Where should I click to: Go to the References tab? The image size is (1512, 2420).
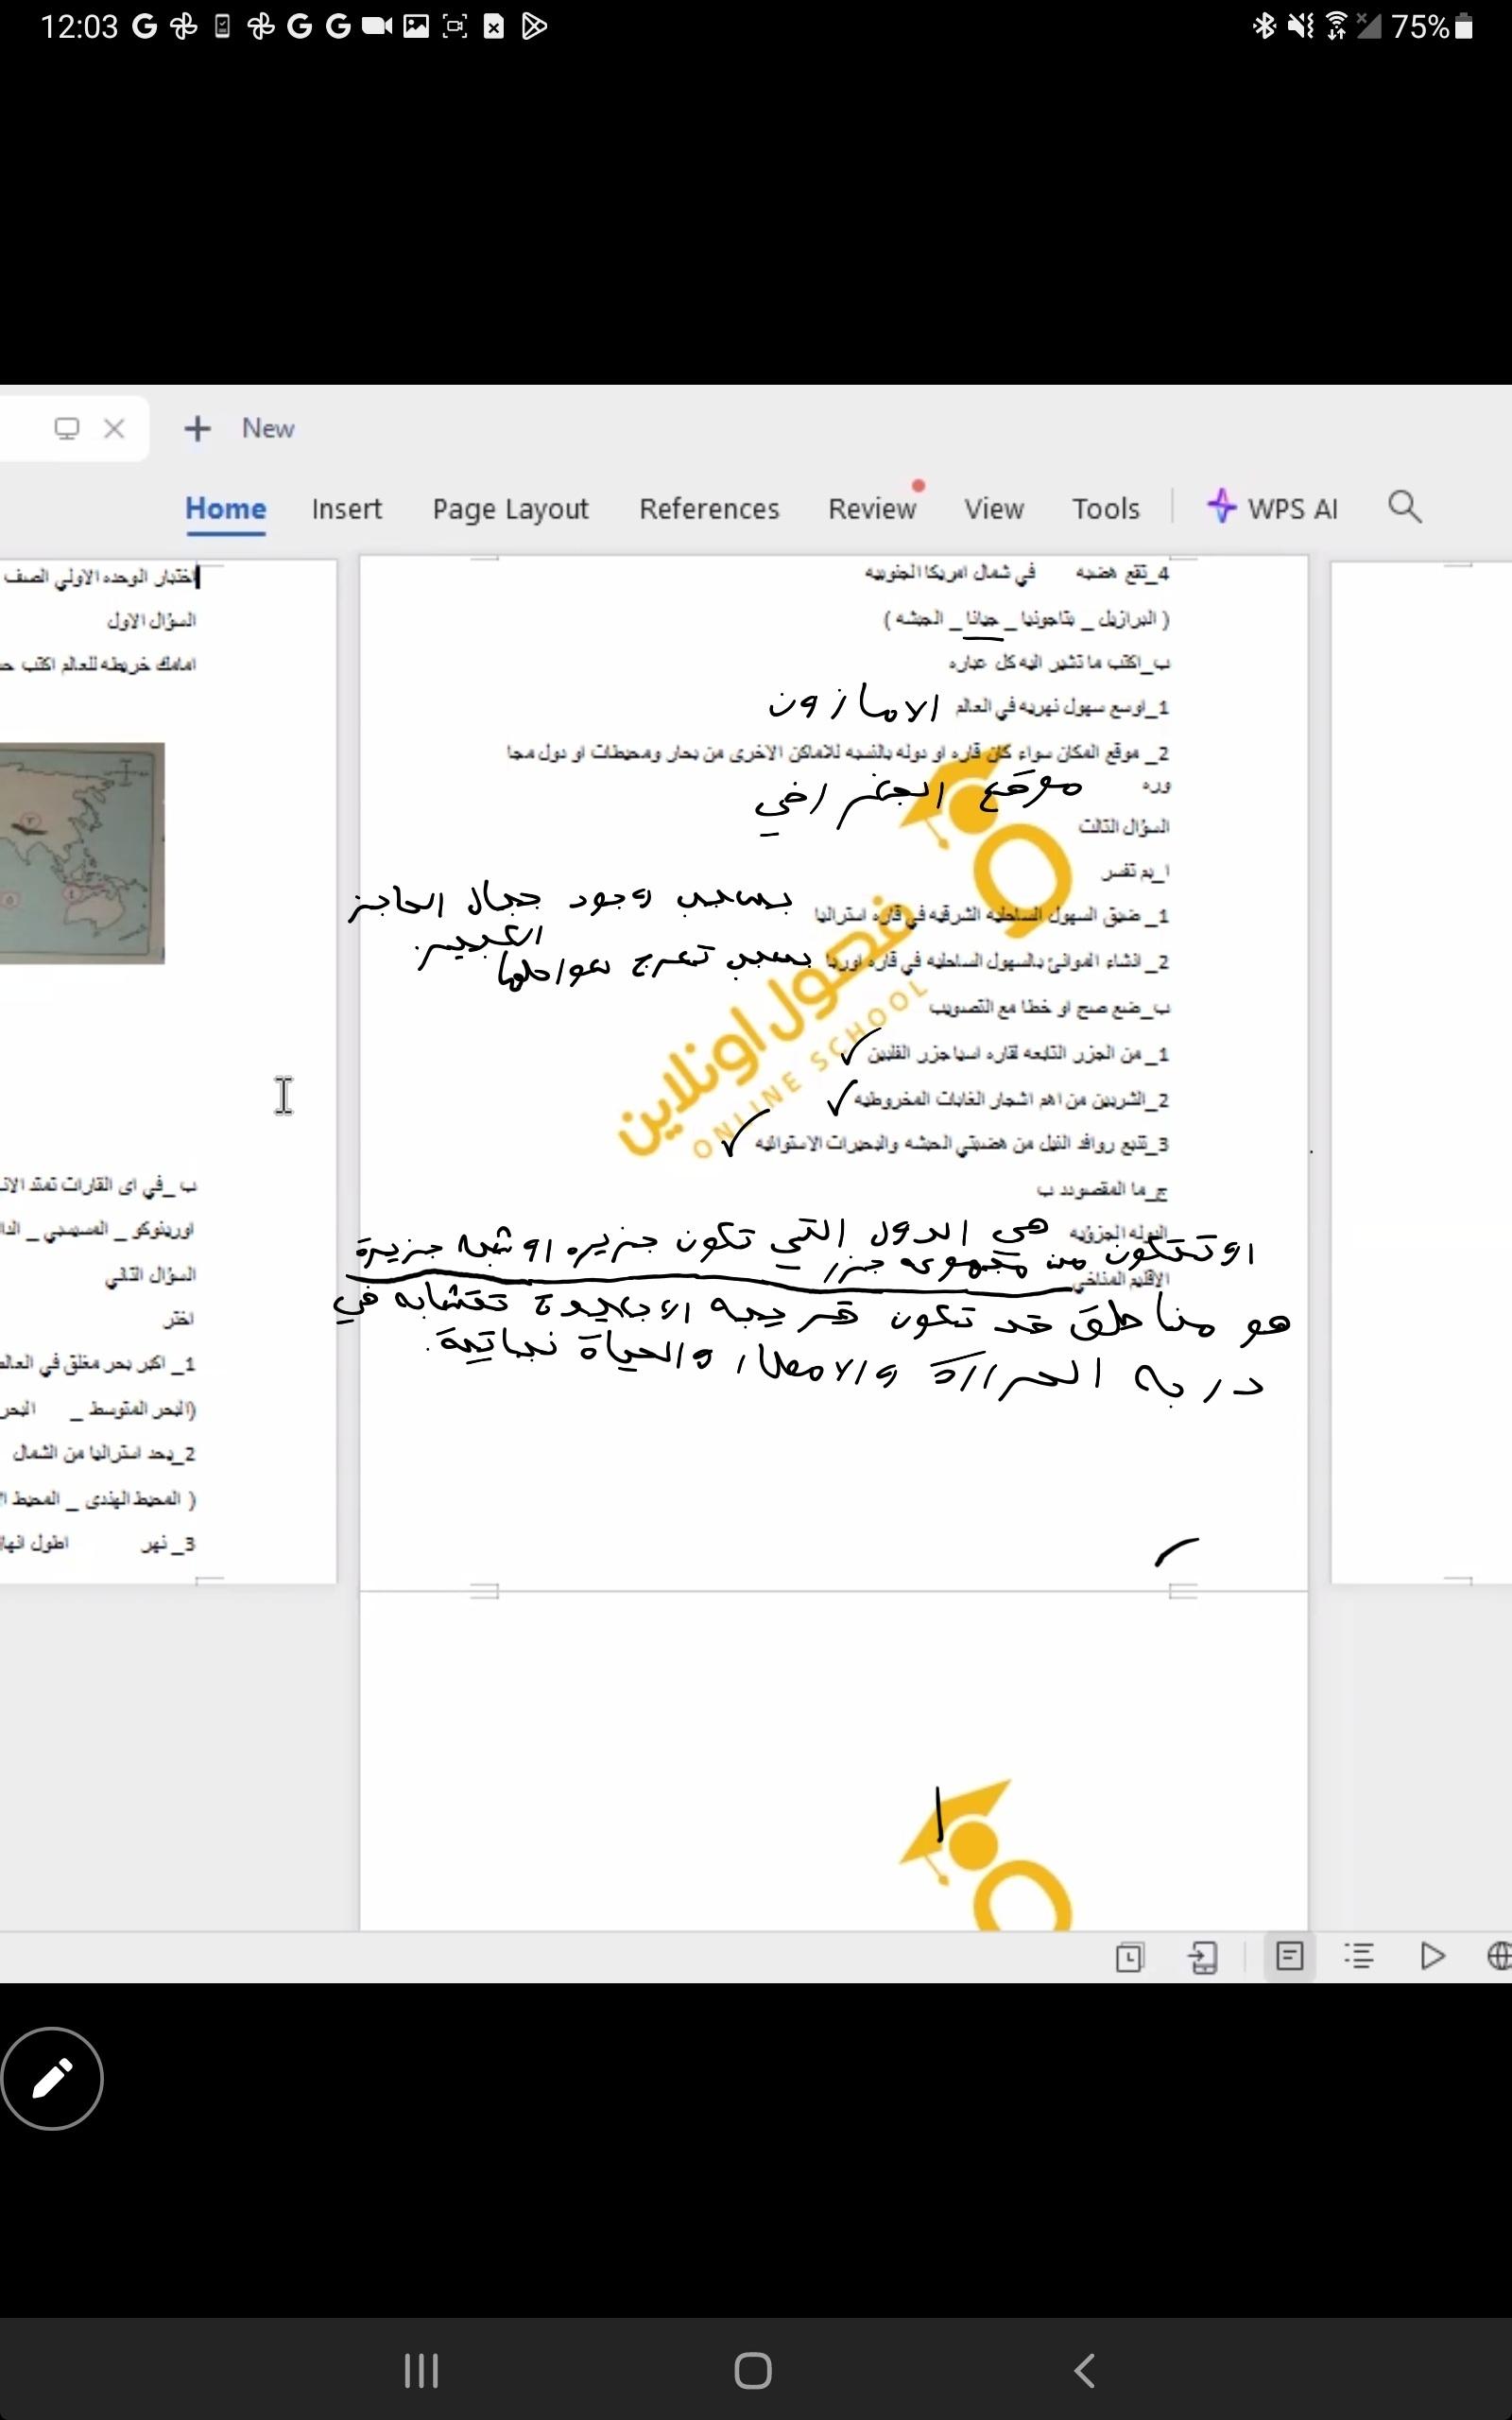click(x=709, y=509)
